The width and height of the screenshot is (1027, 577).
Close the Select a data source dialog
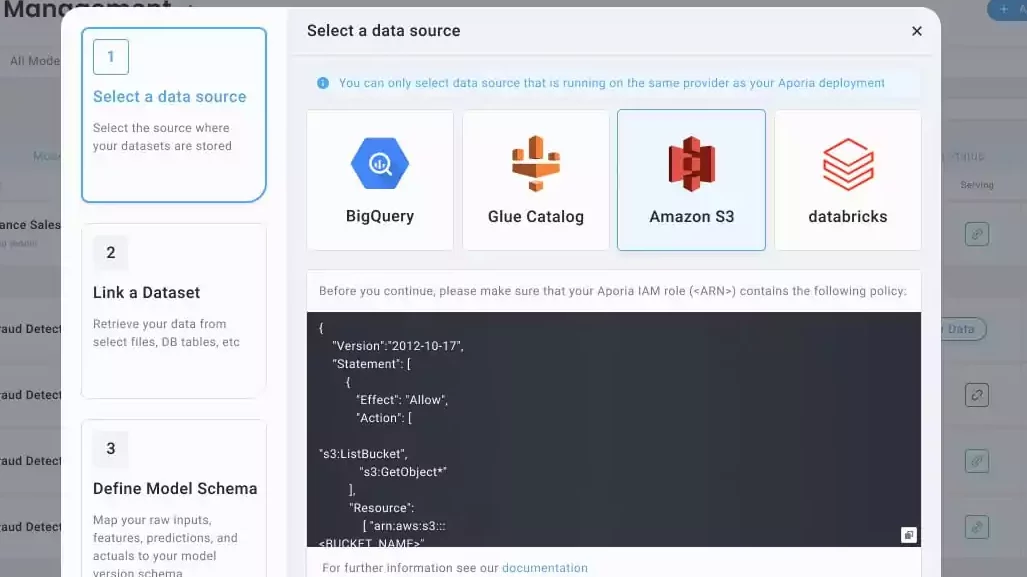pos(916,31)
